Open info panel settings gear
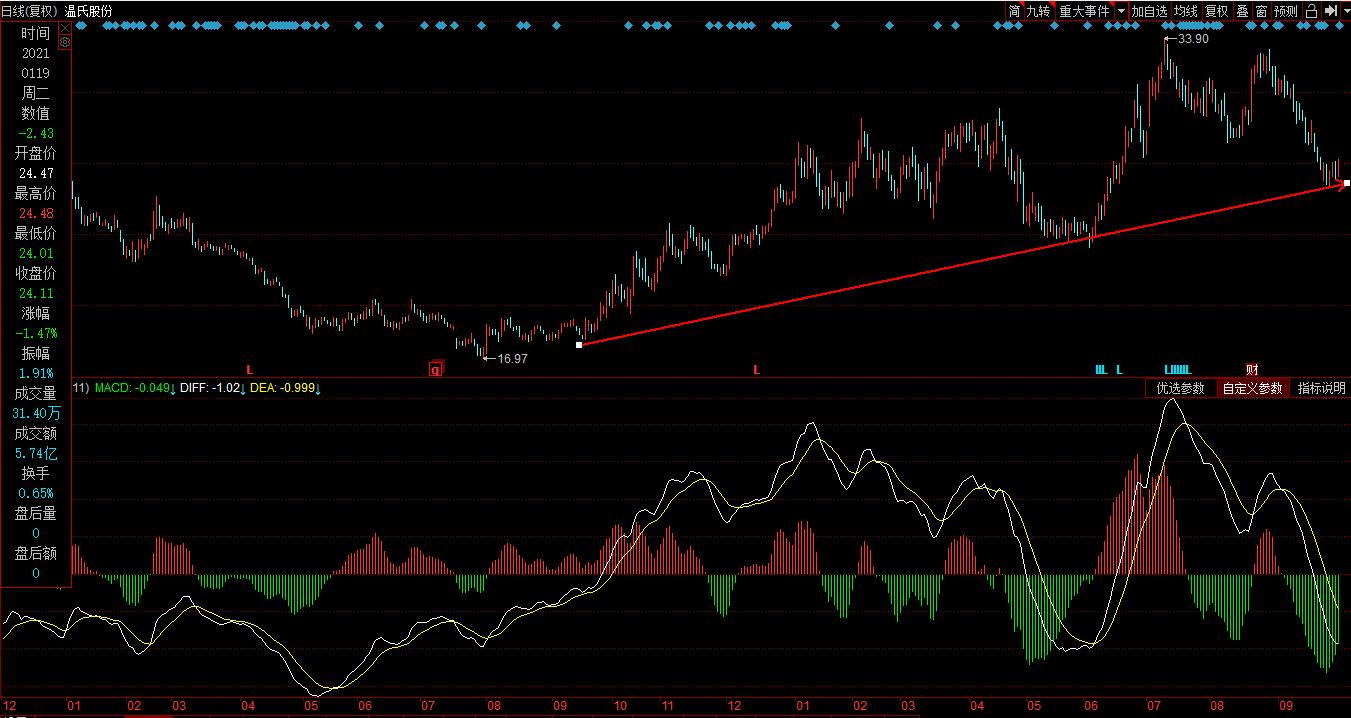This screenshot has height=718, width=1351. coord(65,42)
